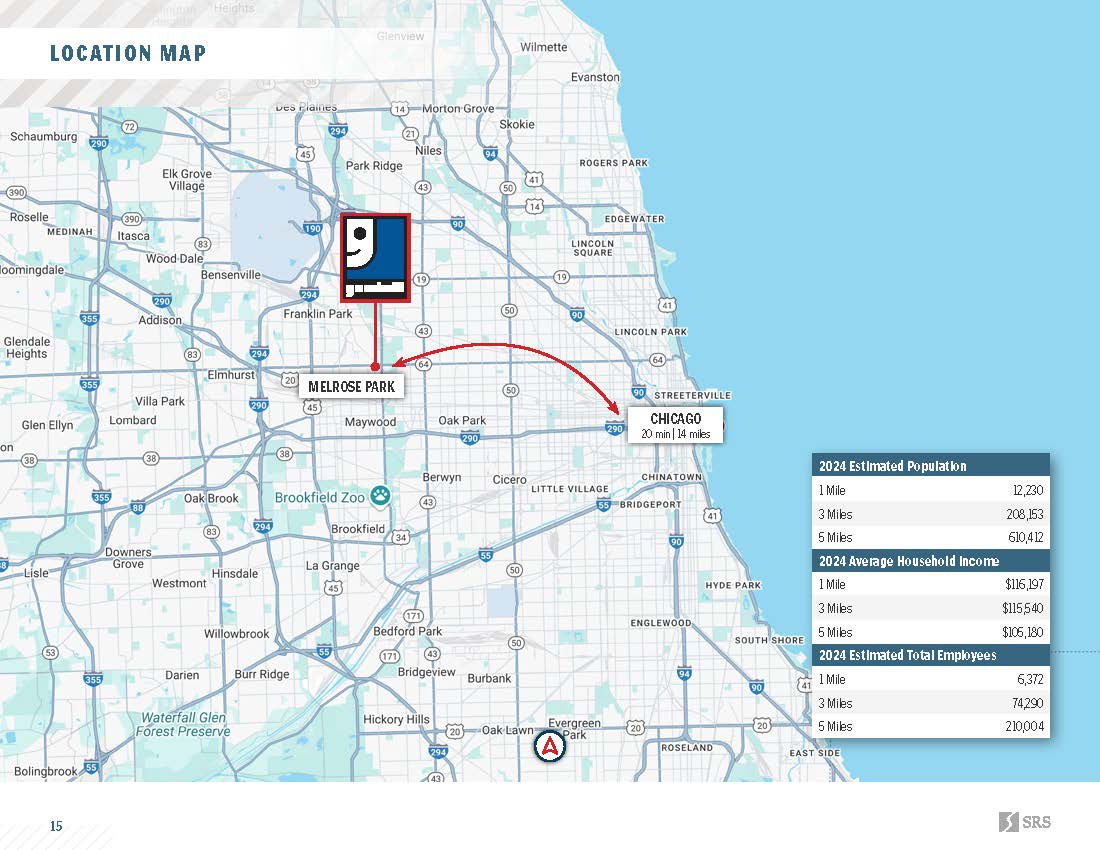
Task: Click the circled A marker near Evergreen Park
Action: 549,746
